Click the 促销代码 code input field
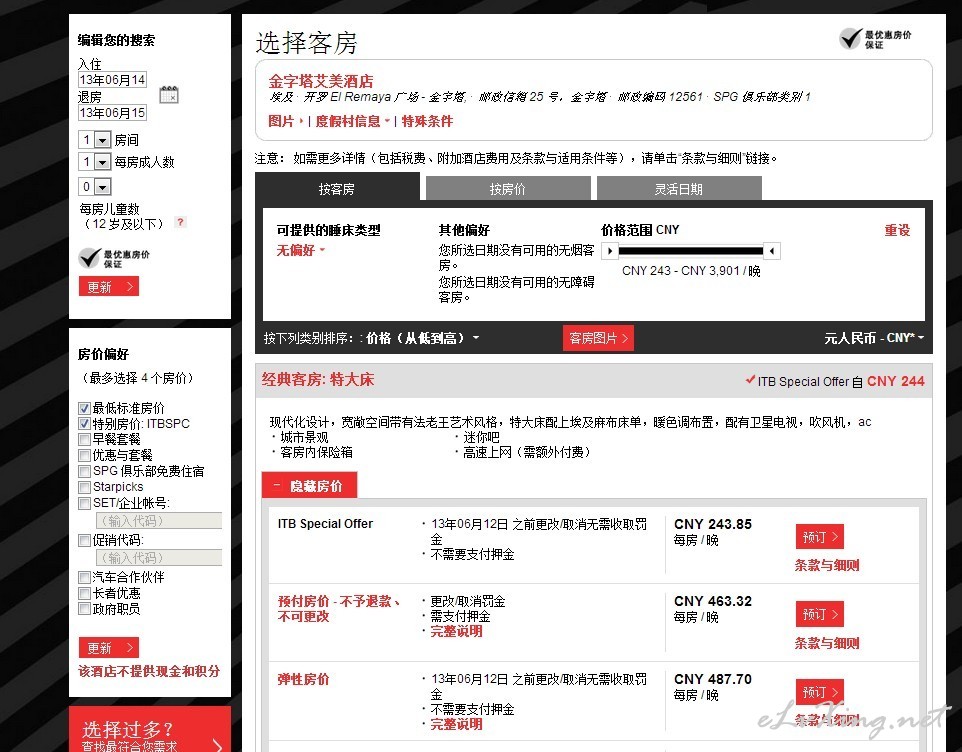 [159, 558]
